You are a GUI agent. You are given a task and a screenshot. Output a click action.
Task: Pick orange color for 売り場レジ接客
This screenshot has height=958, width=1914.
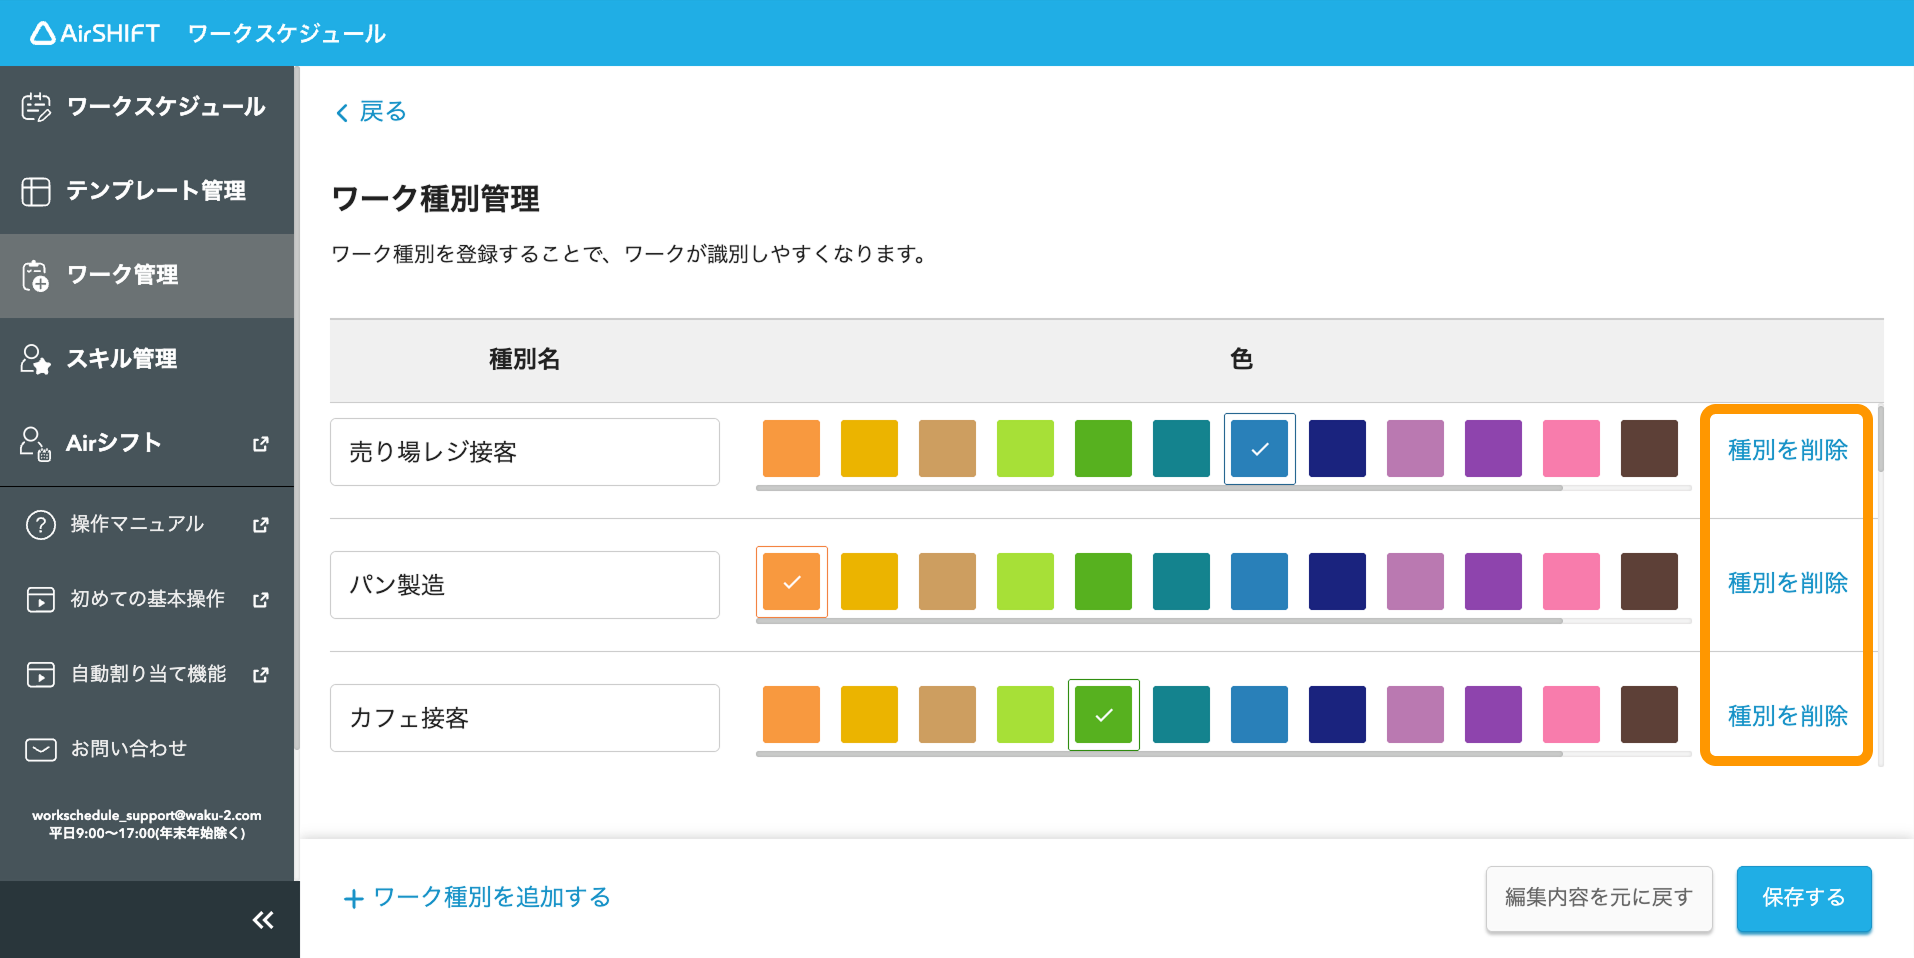click(x=791, y=448)
